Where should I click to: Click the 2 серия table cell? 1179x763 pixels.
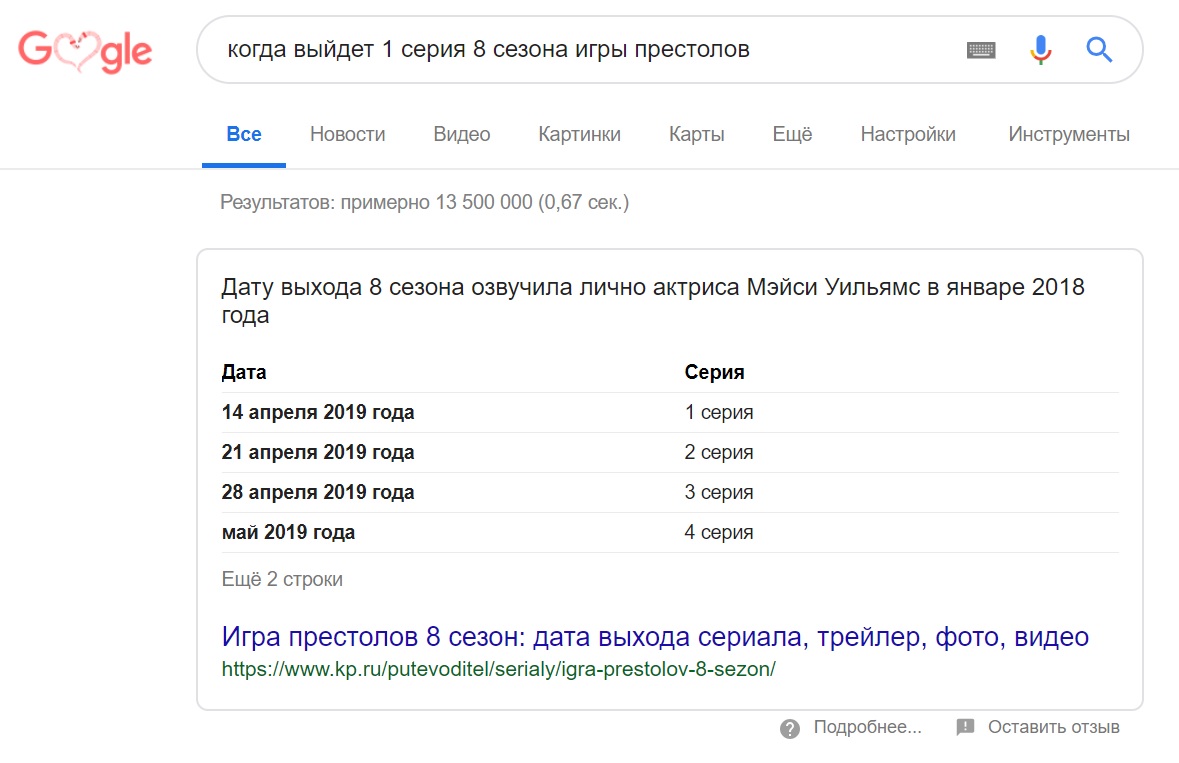click(x=719, y=452)
